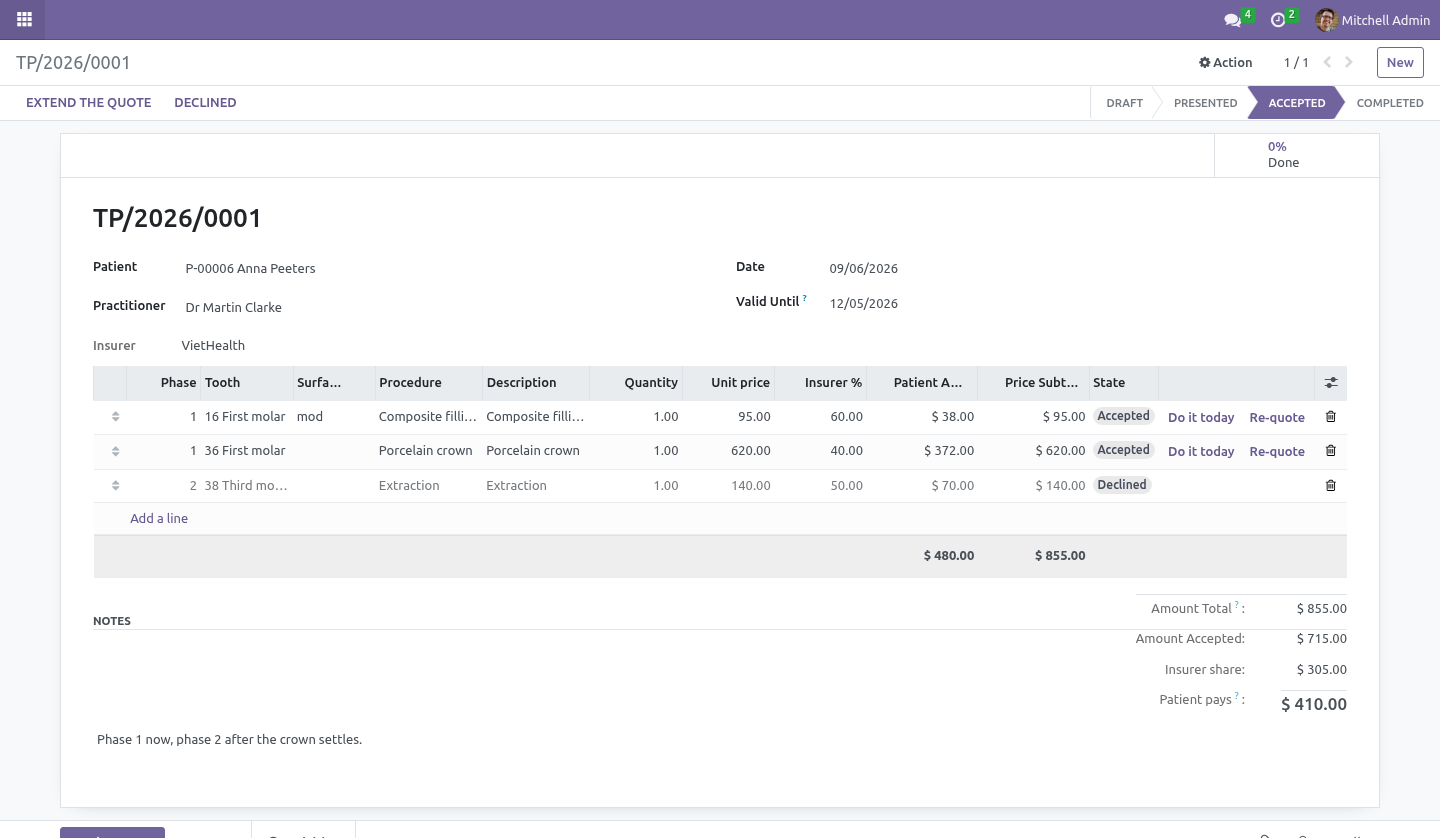
Task: Select the Presented status stage
Action: [x=1205, y=103]
